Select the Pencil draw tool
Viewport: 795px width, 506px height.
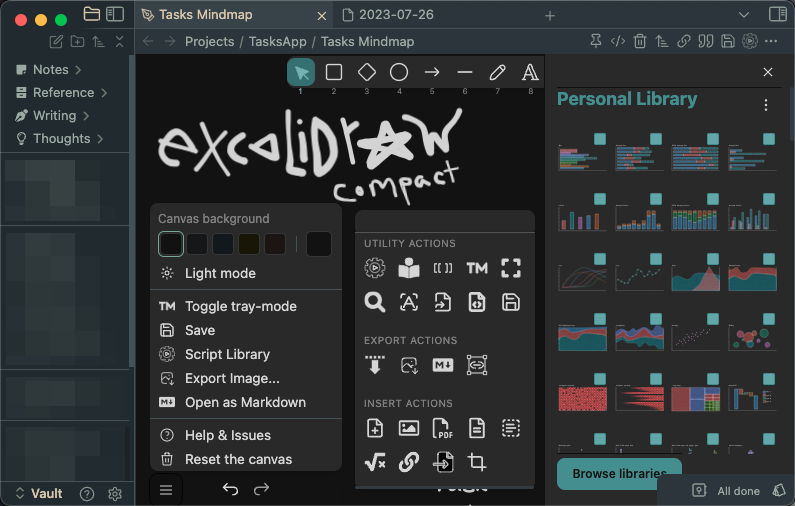pyautogui.click(x=497, y=73)
